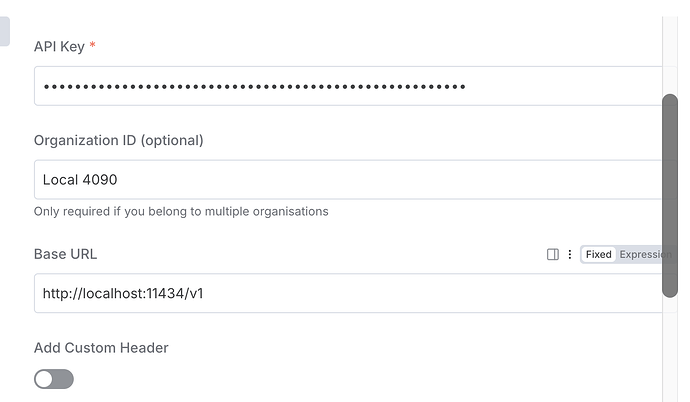The height and width of the screenshot is (402, 690).
Task: Click the Base URL label
Action: 65,254
